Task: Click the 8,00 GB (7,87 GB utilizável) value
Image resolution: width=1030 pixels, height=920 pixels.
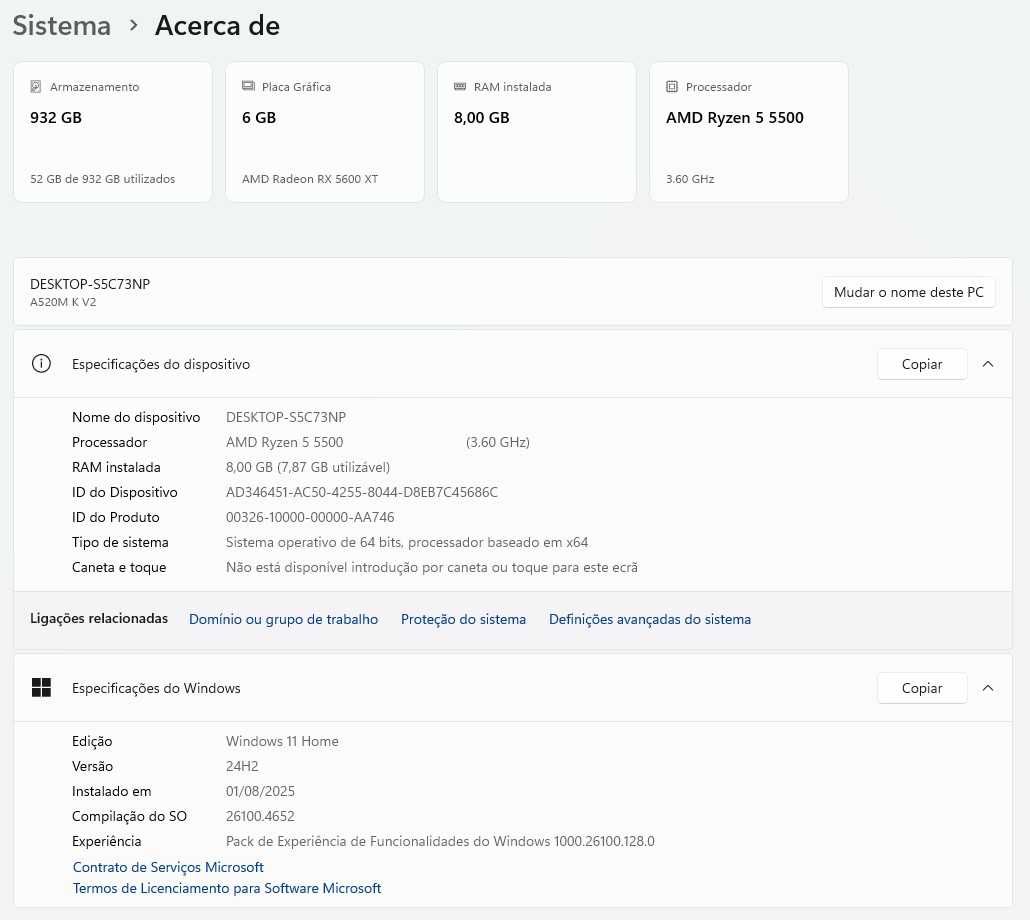Action: [308, 467]
